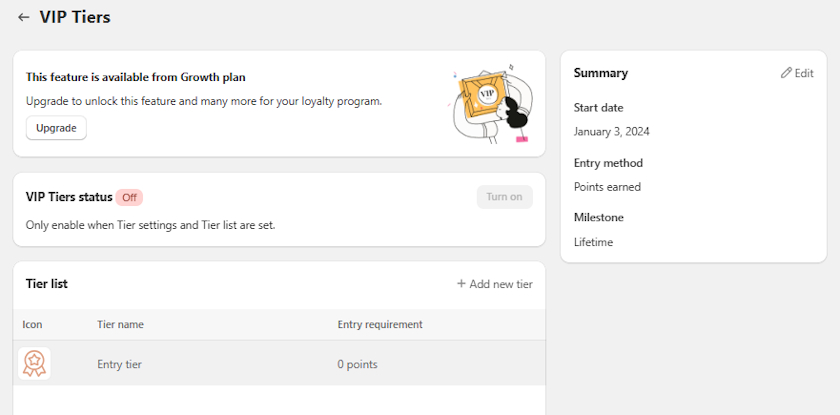Click the pencil icon in Summary

(x=786, y=73)
